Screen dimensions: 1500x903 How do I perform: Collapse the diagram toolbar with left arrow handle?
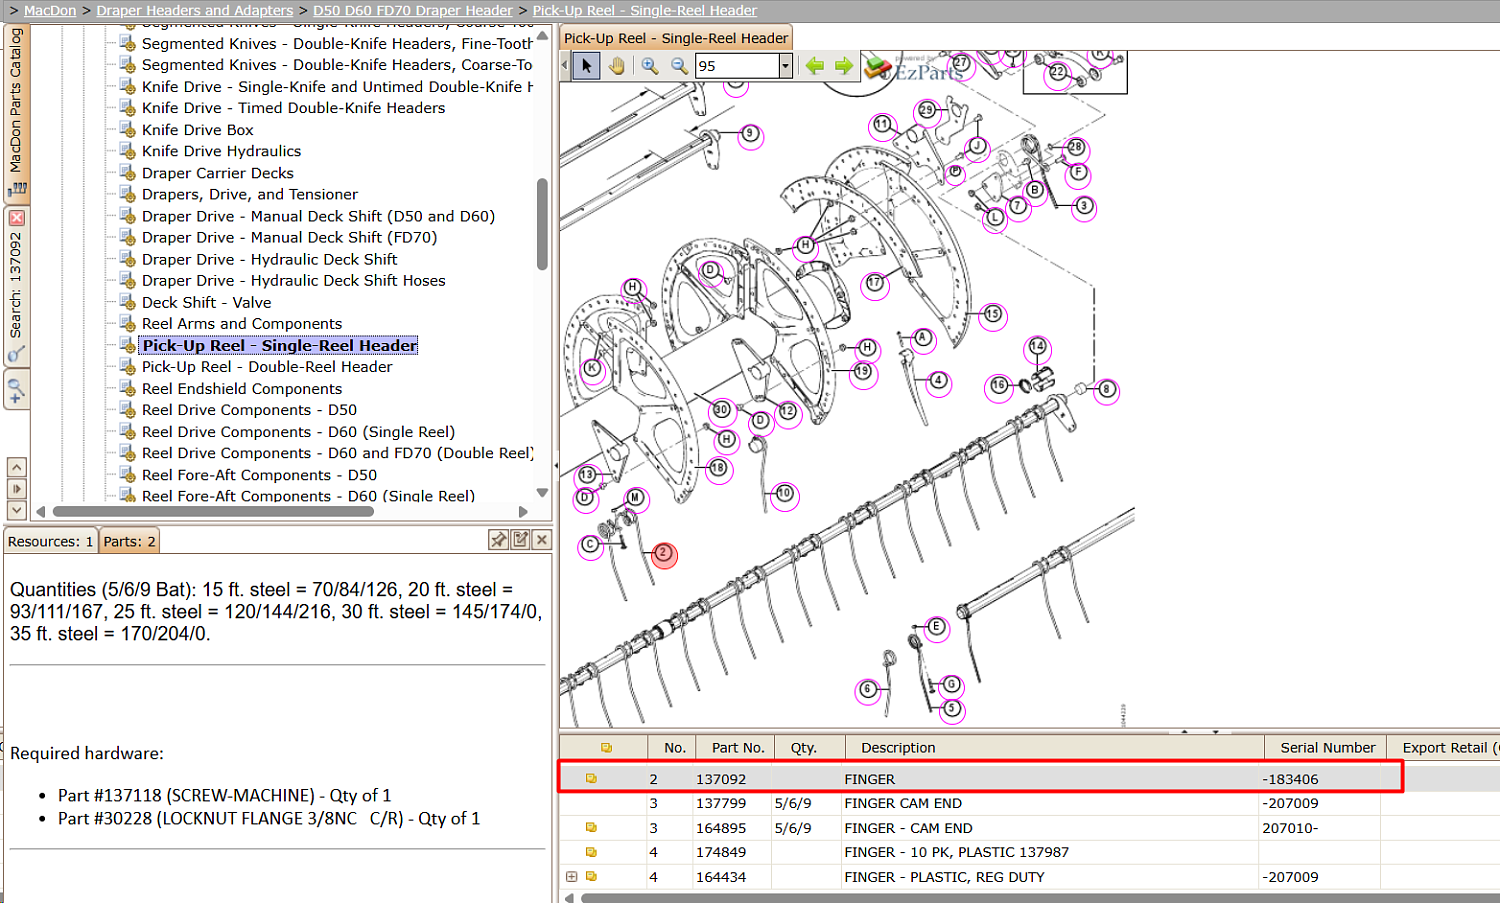coord(564,66)
